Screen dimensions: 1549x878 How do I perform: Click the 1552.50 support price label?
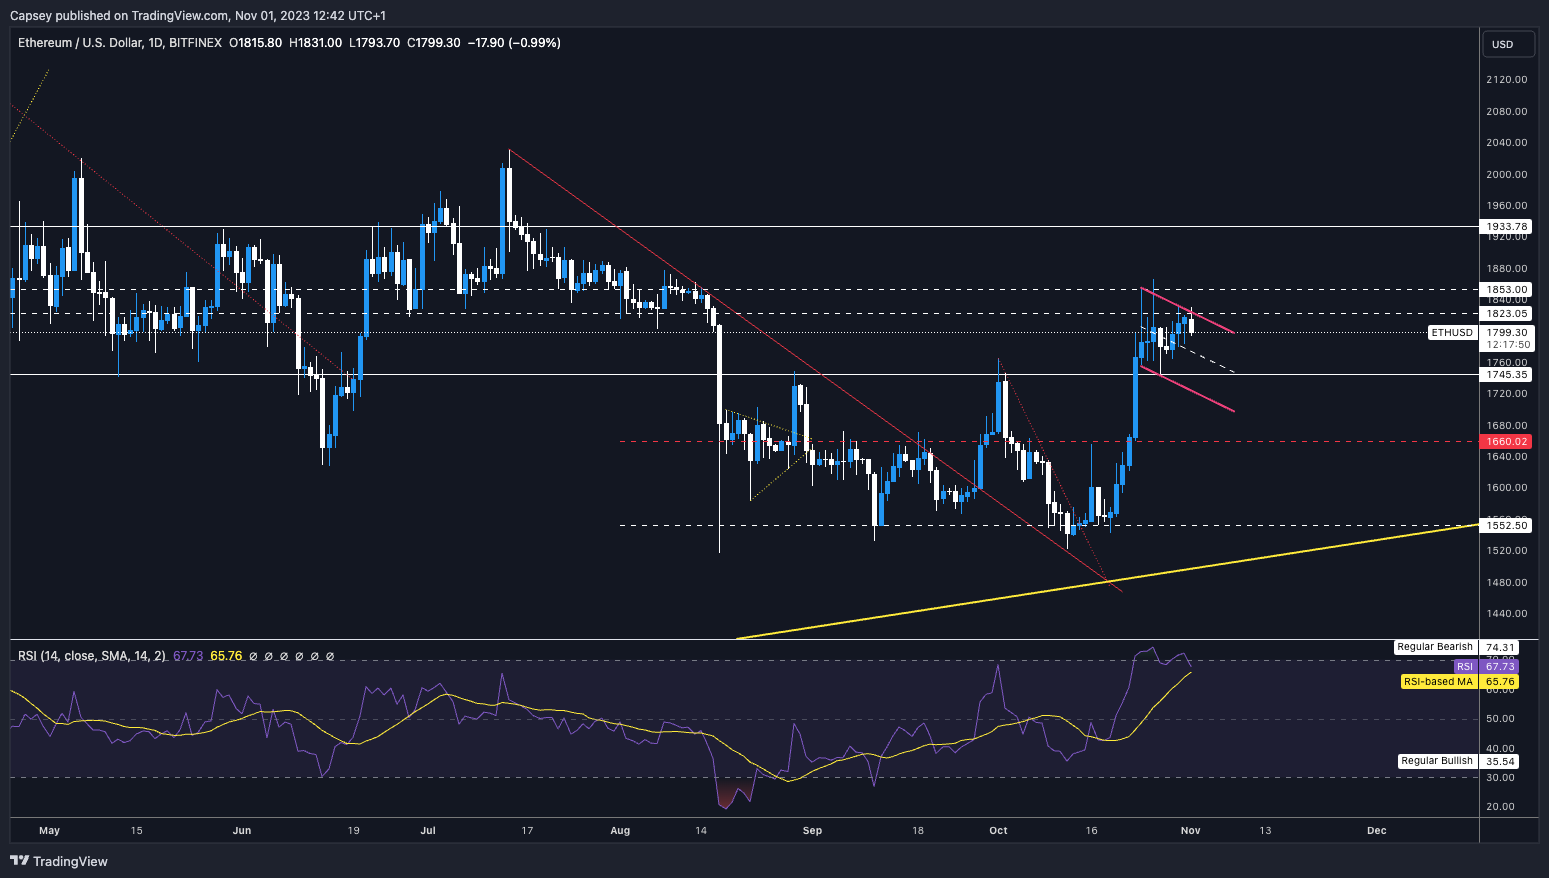1504,524
